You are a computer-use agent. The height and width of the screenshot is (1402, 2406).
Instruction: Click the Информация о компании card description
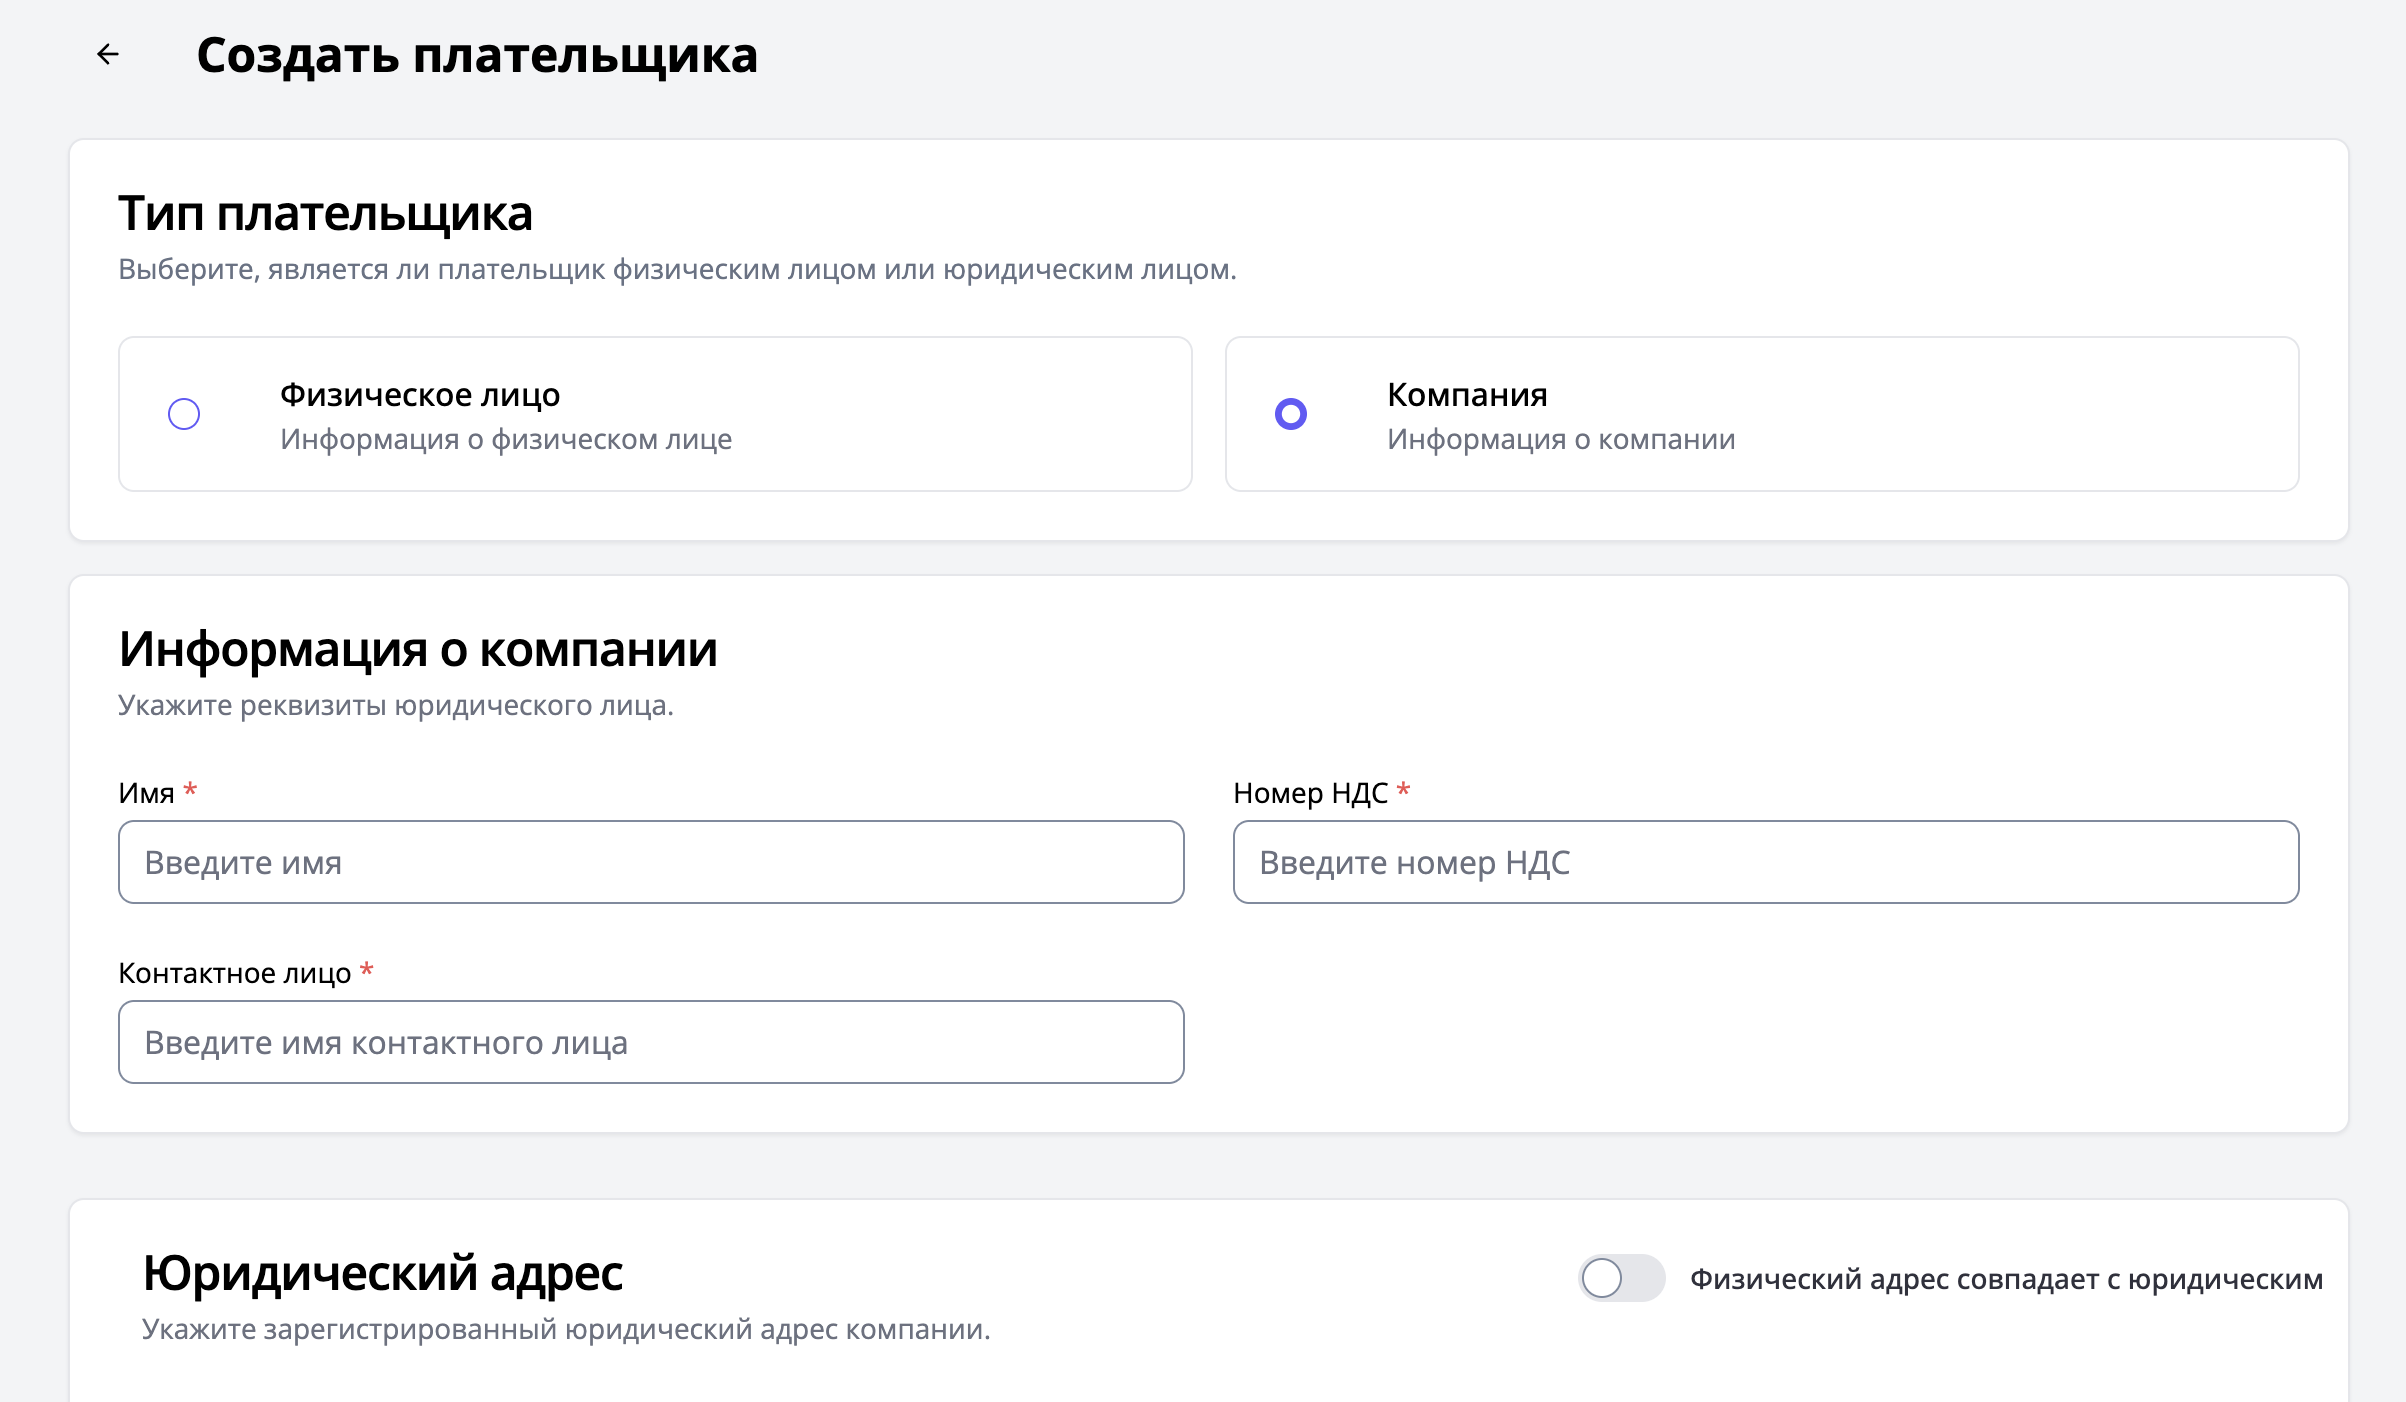(x=1561, y=439)
